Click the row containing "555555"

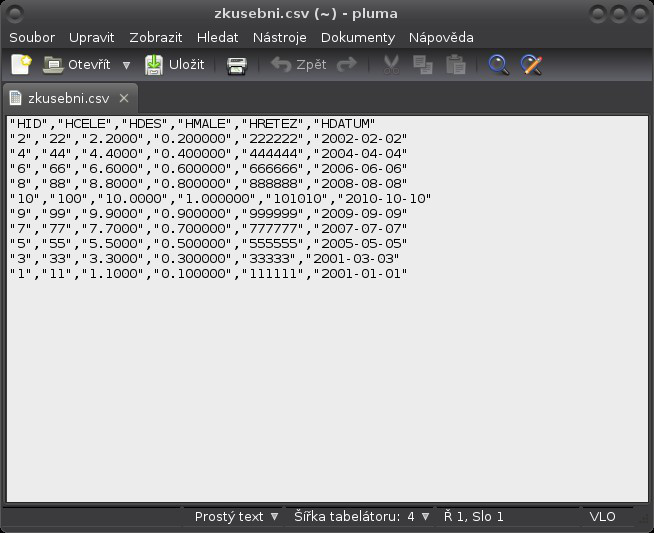click(208, 244)
